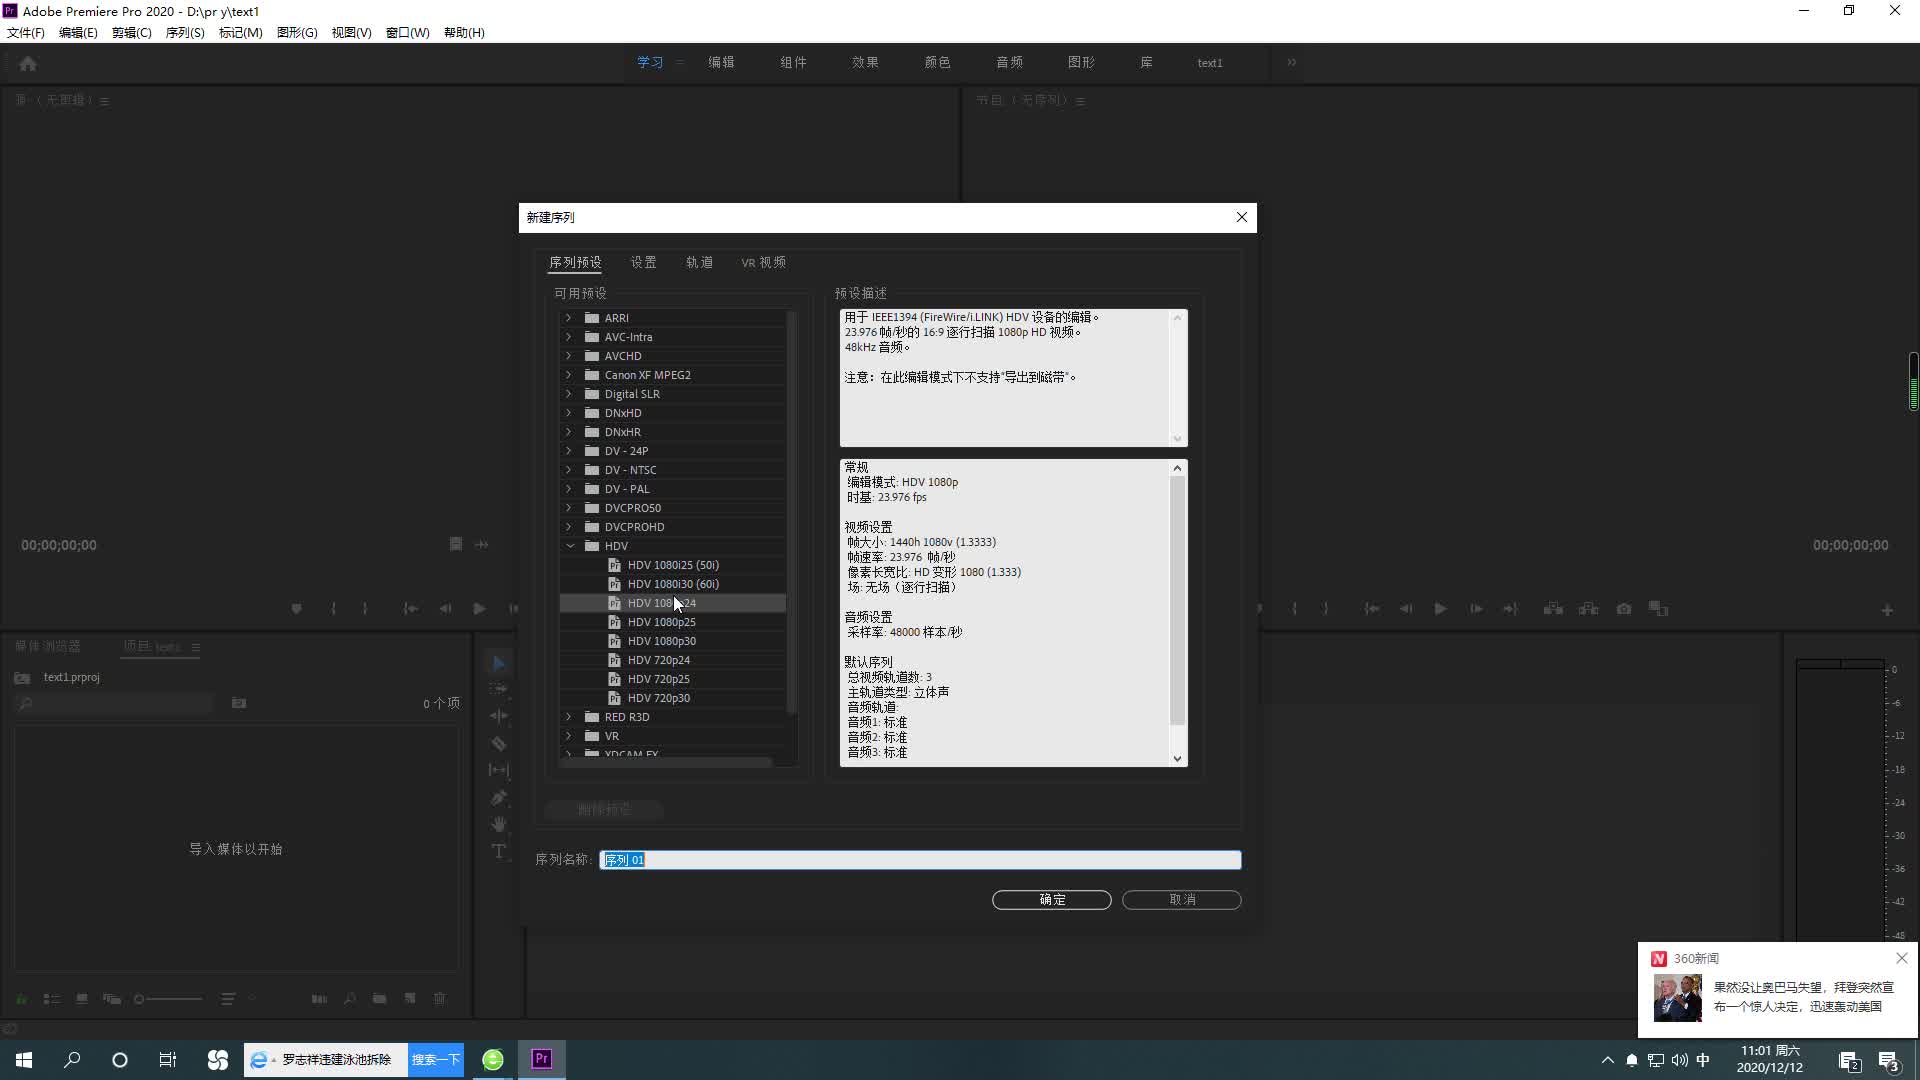This screenshot has height=1080, width=1920.
Task: Expand the DV - NTSC preset folder
Action: 569,470
